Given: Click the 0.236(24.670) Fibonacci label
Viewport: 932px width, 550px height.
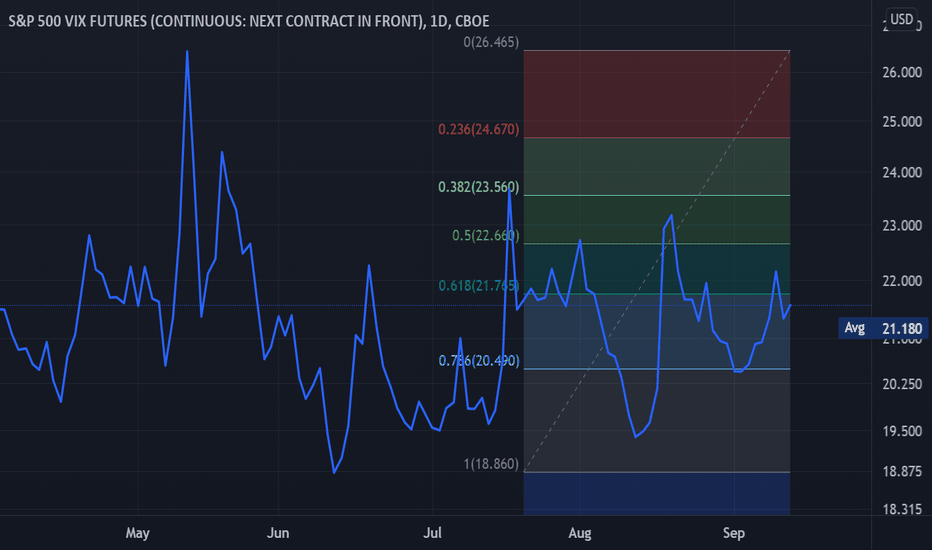Looking at the screenshot, I should pyautogui.click(x=478, y=130).
